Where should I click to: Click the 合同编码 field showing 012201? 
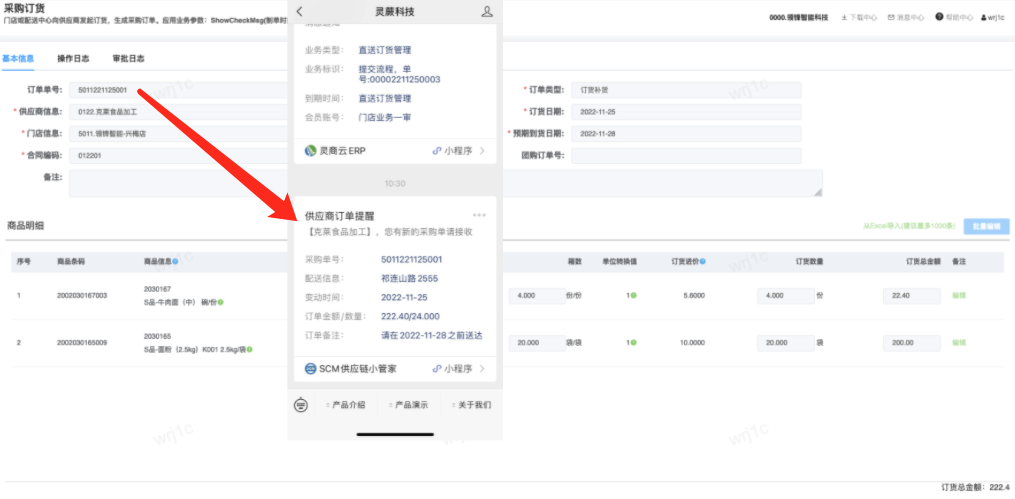179,156
